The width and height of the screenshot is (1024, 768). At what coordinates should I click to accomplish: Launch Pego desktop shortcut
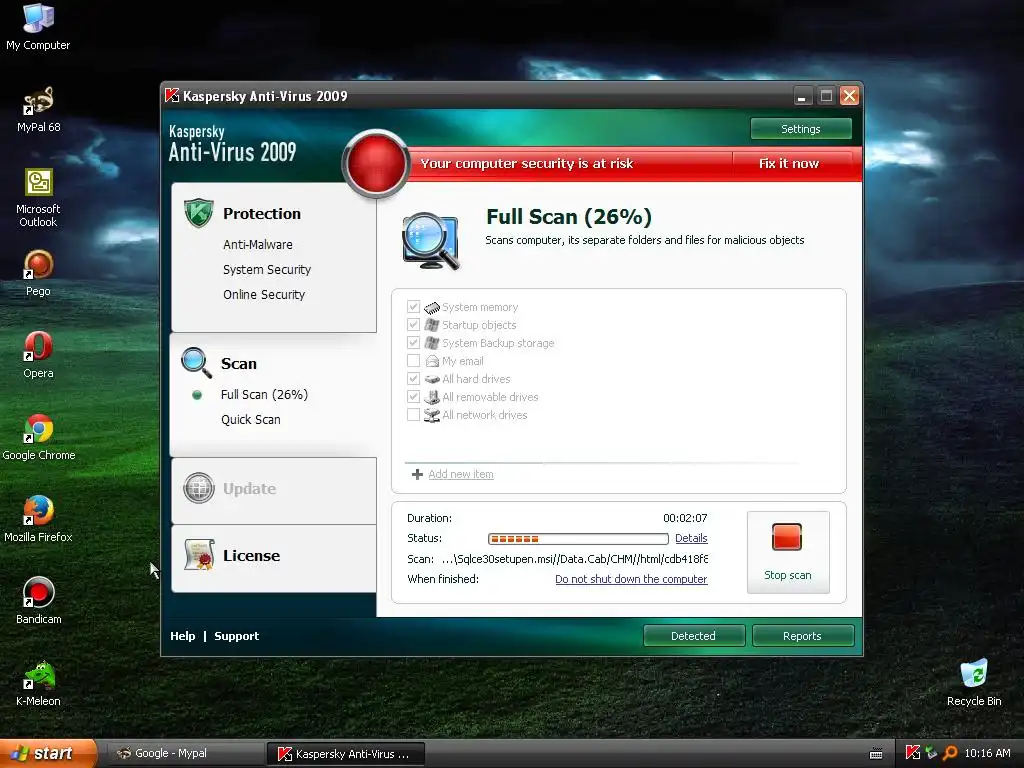(38, 273)
